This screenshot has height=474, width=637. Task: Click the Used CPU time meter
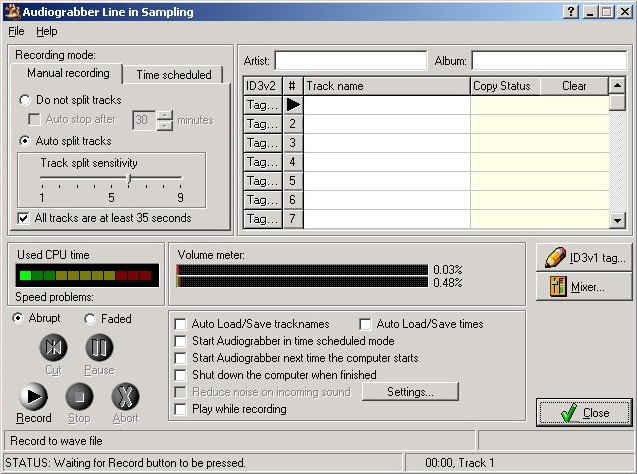pos(87,275)
